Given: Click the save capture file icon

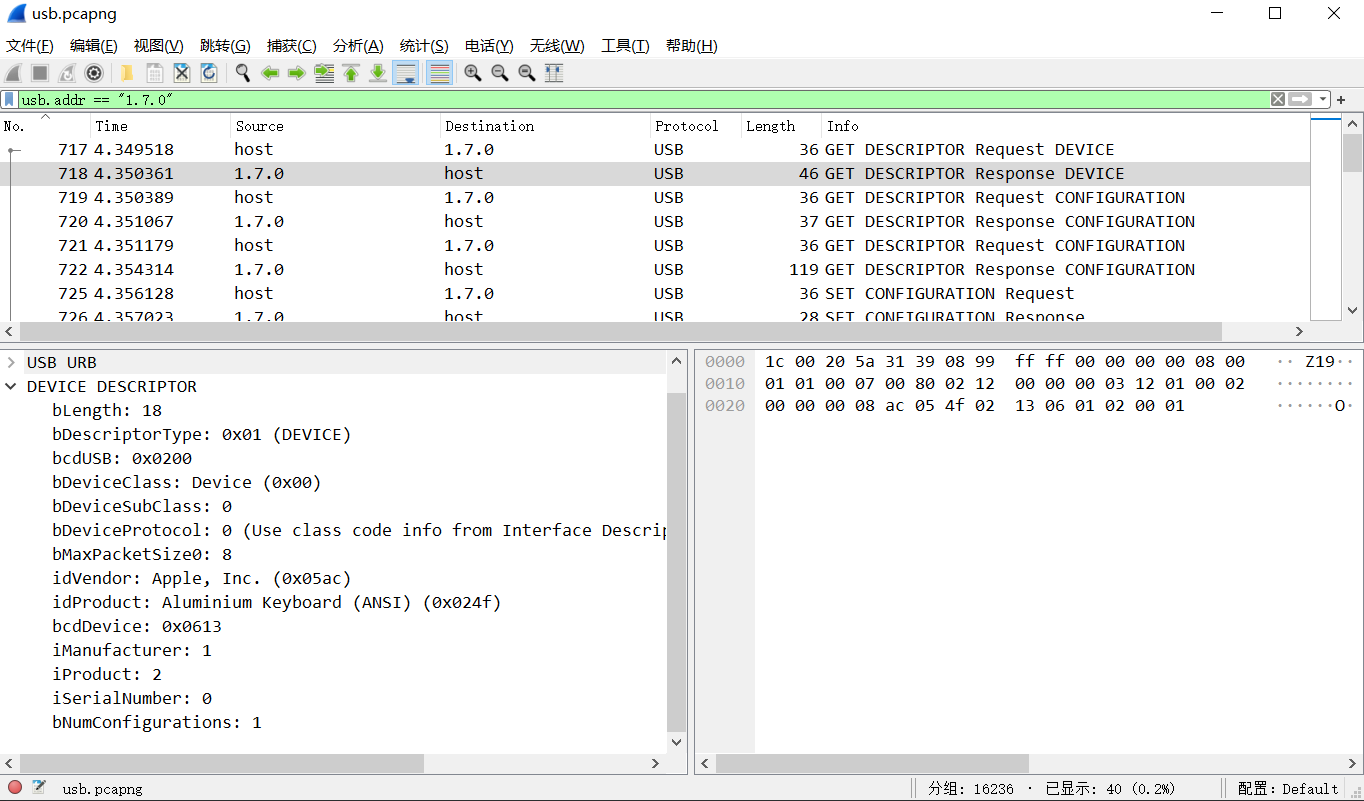Looking at the screenshot, I should pos(154,73).
